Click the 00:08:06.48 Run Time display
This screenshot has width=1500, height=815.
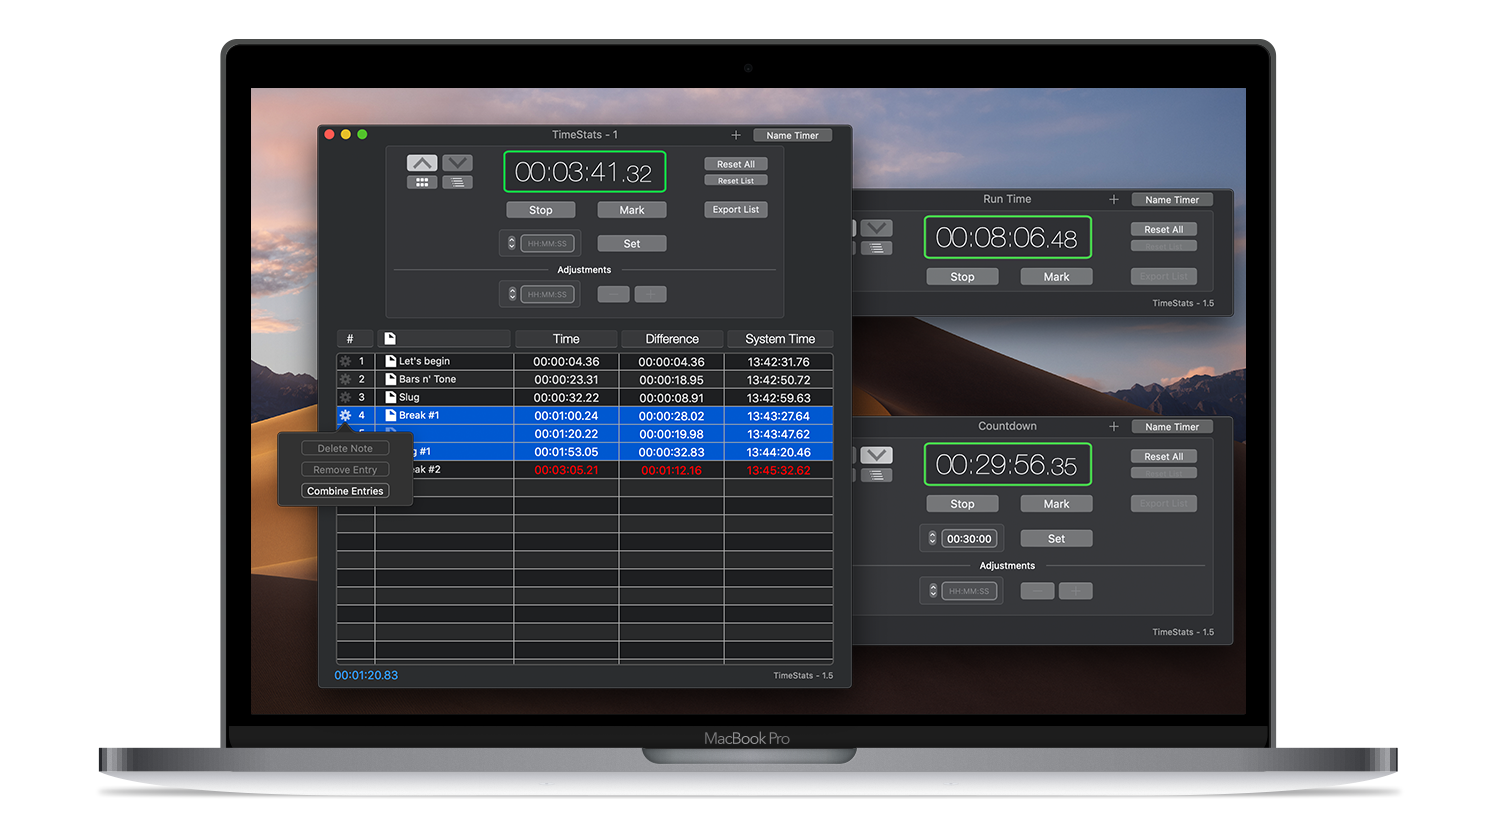pyautogui.click(x=1007, y=238)
